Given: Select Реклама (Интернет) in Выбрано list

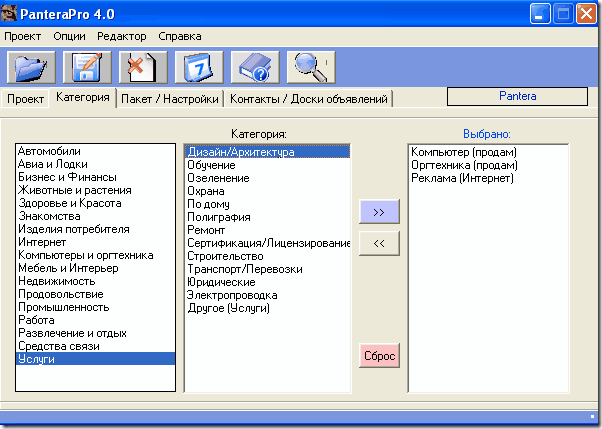Looking at the screenshot, I should point(488,178).
